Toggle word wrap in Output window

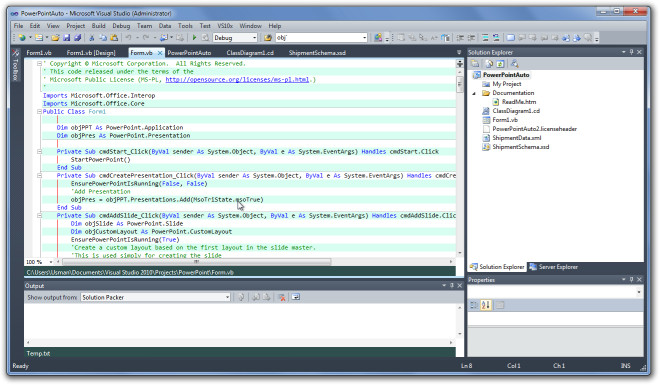pos(296,297)
